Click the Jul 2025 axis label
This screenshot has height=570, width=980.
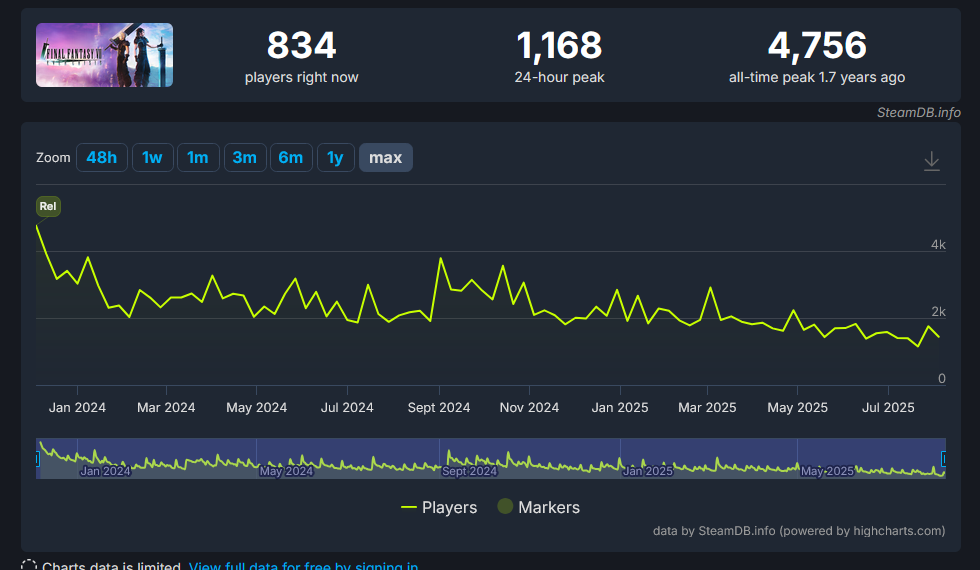click(888, 408)
